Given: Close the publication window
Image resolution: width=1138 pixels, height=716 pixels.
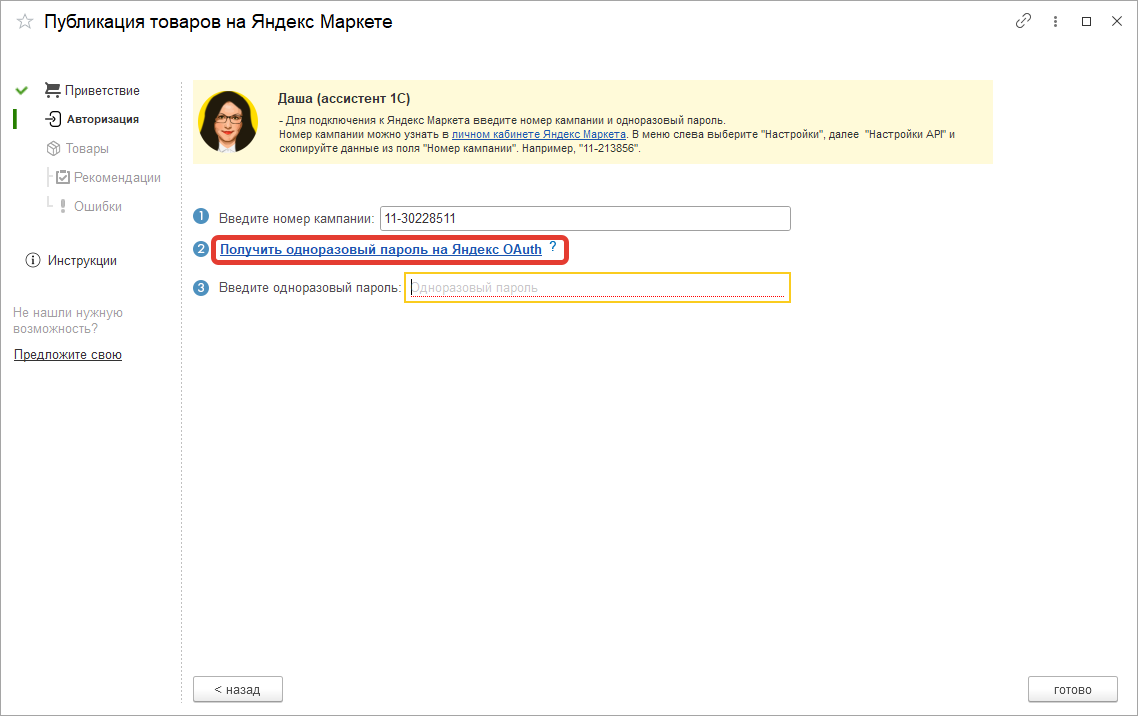Looking at the screenshot, I should tap(1117, 21).
